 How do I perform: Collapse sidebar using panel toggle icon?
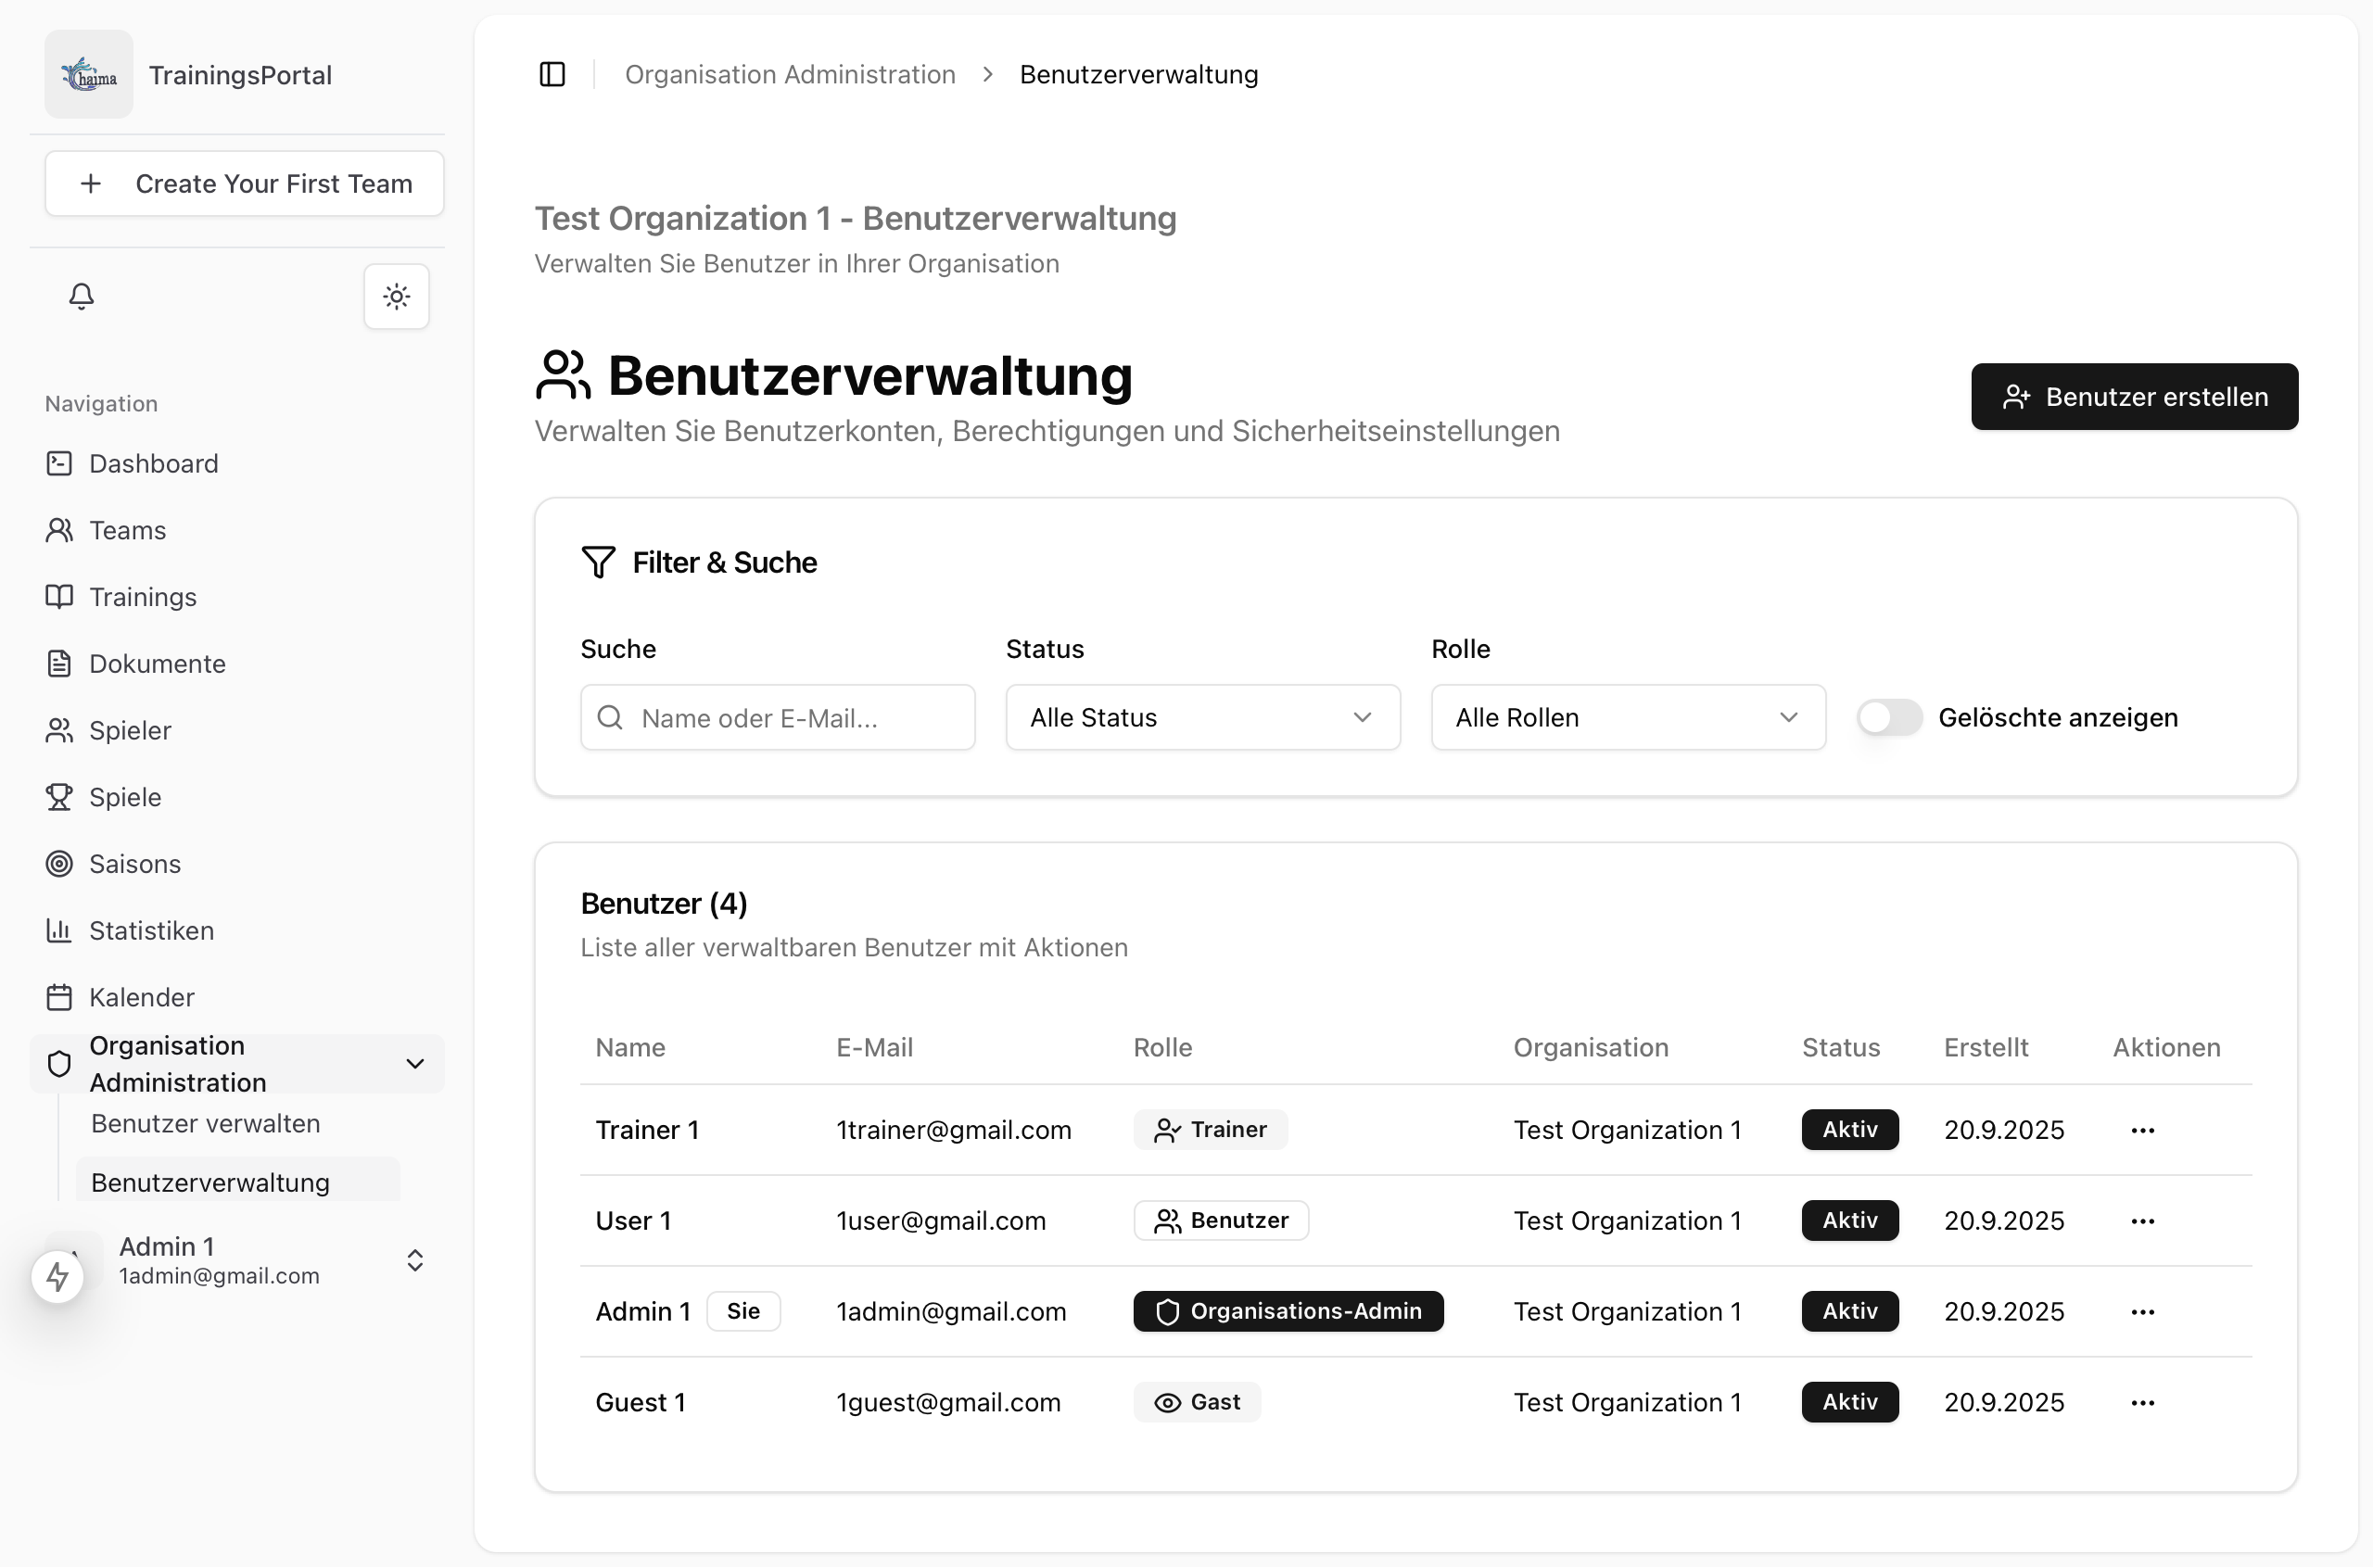click(x=552, y=74)
